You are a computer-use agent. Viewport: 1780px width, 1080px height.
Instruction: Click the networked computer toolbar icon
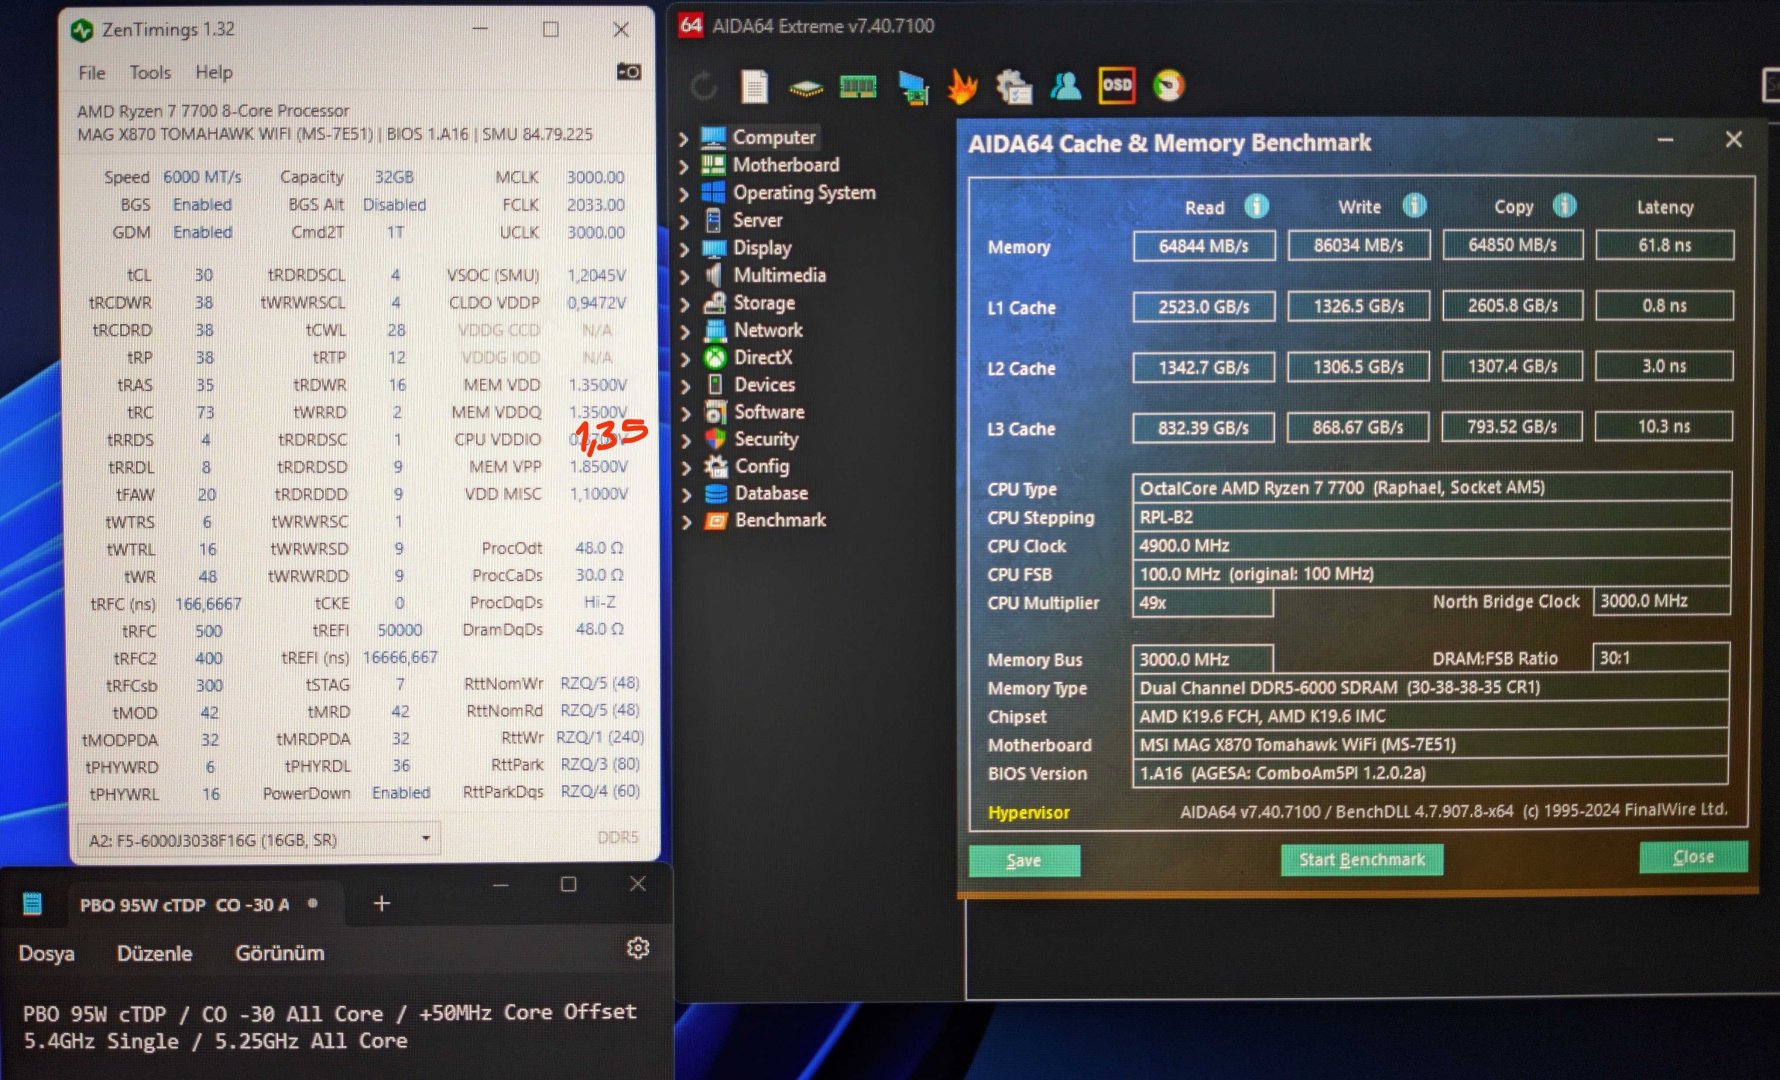click(x=912, y=88)
